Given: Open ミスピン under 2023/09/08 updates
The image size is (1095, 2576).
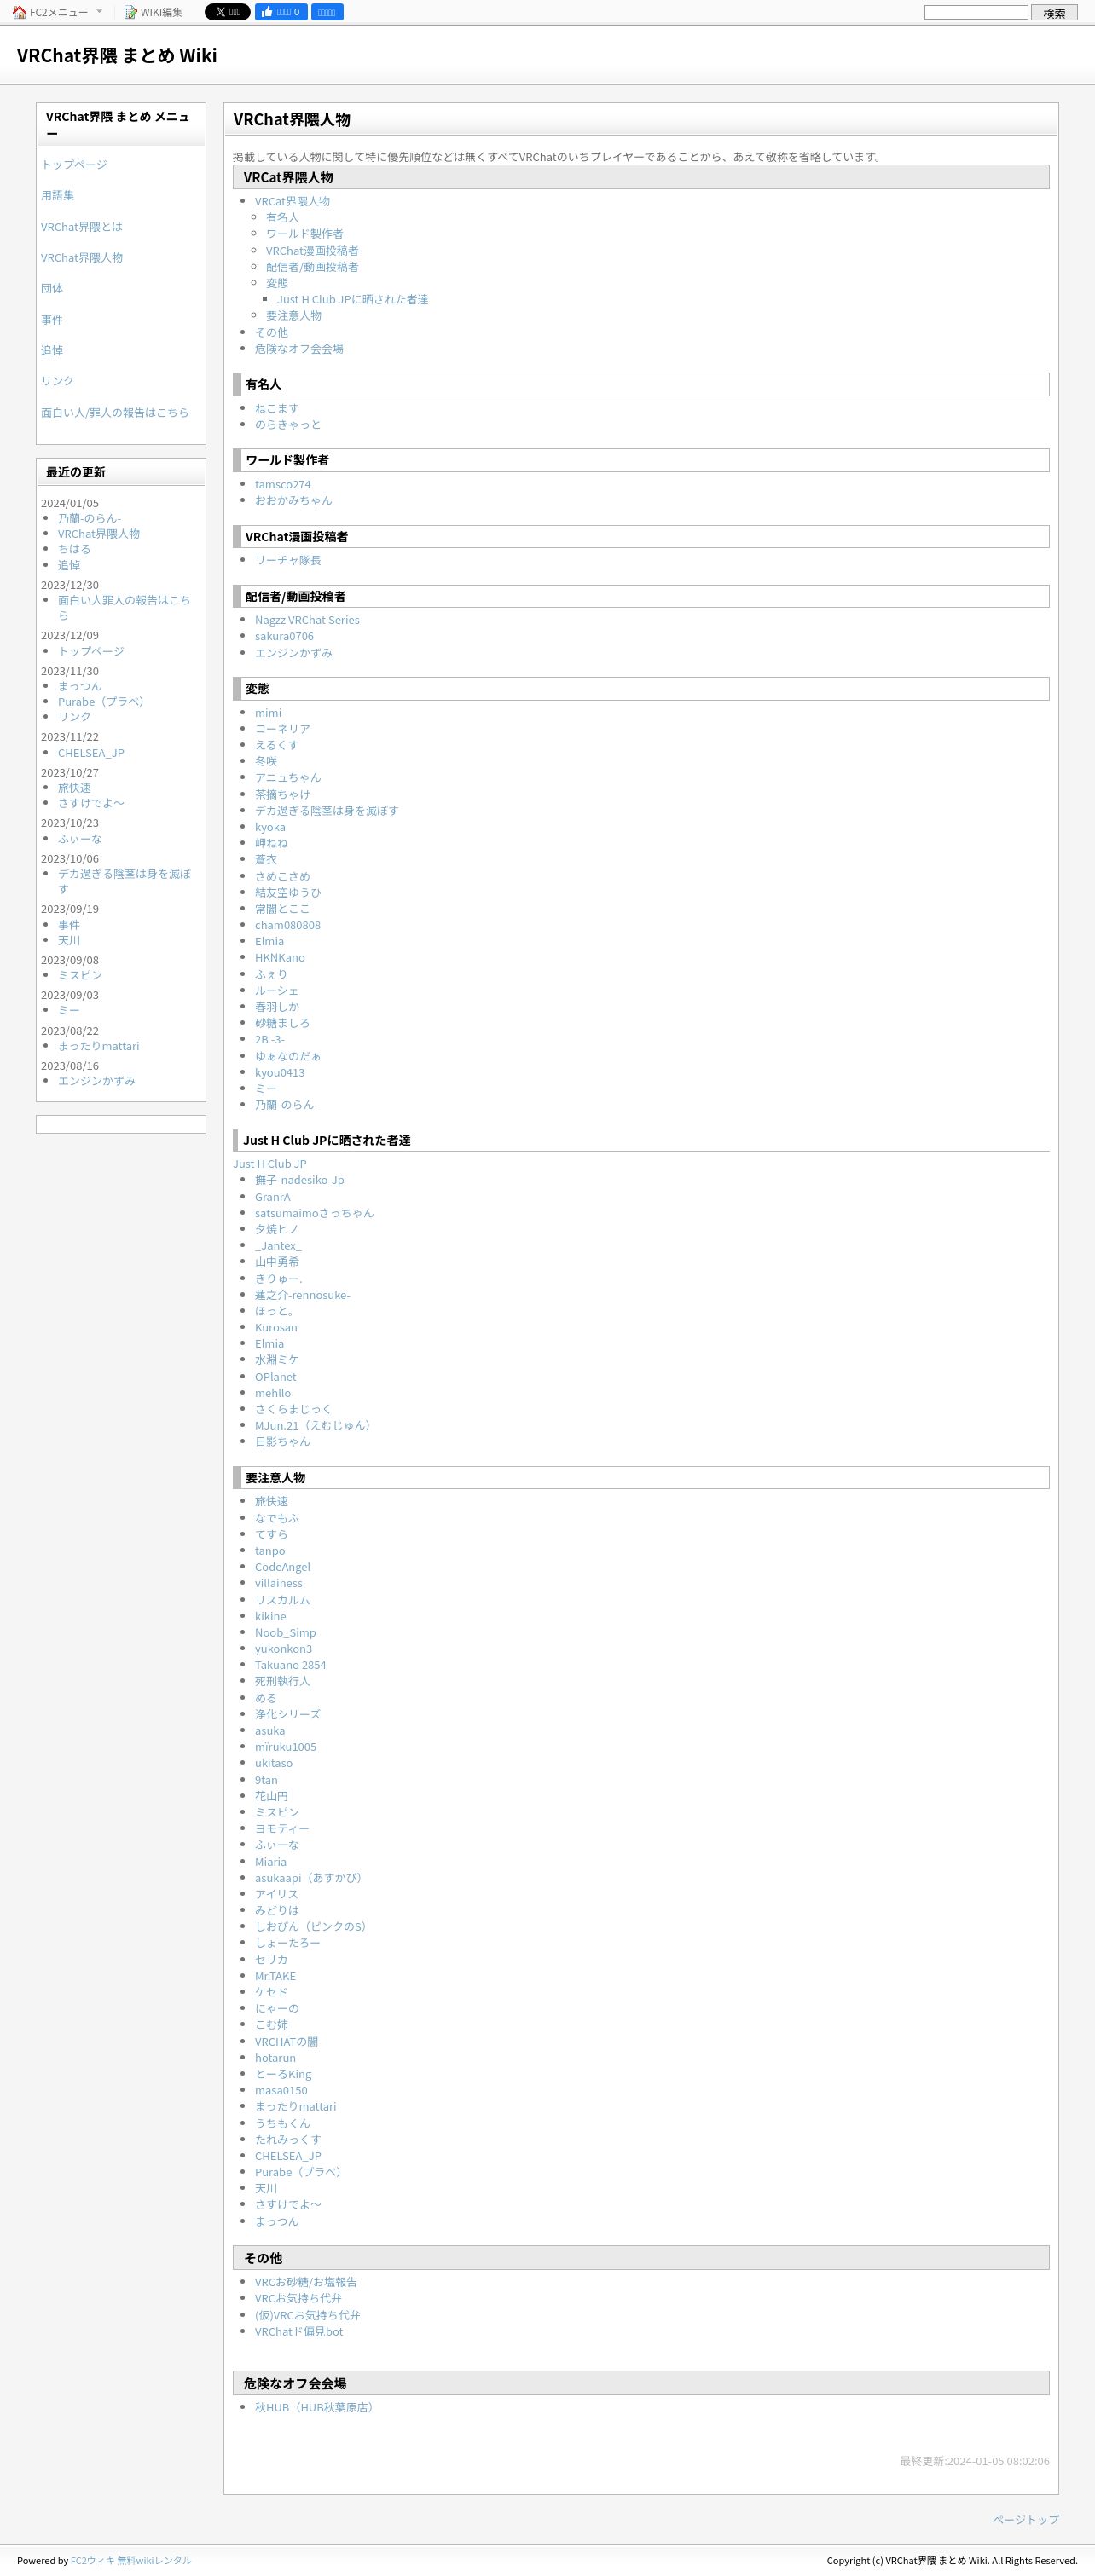Looking at the screenshot, I should tap(80, 975).
